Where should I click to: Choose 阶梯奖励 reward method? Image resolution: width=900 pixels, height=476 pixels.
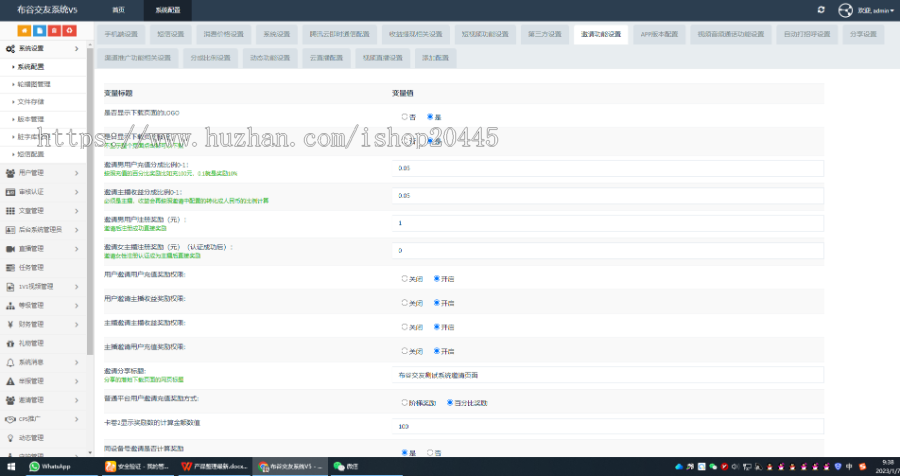pyautogui.click(x=405, y=403)
